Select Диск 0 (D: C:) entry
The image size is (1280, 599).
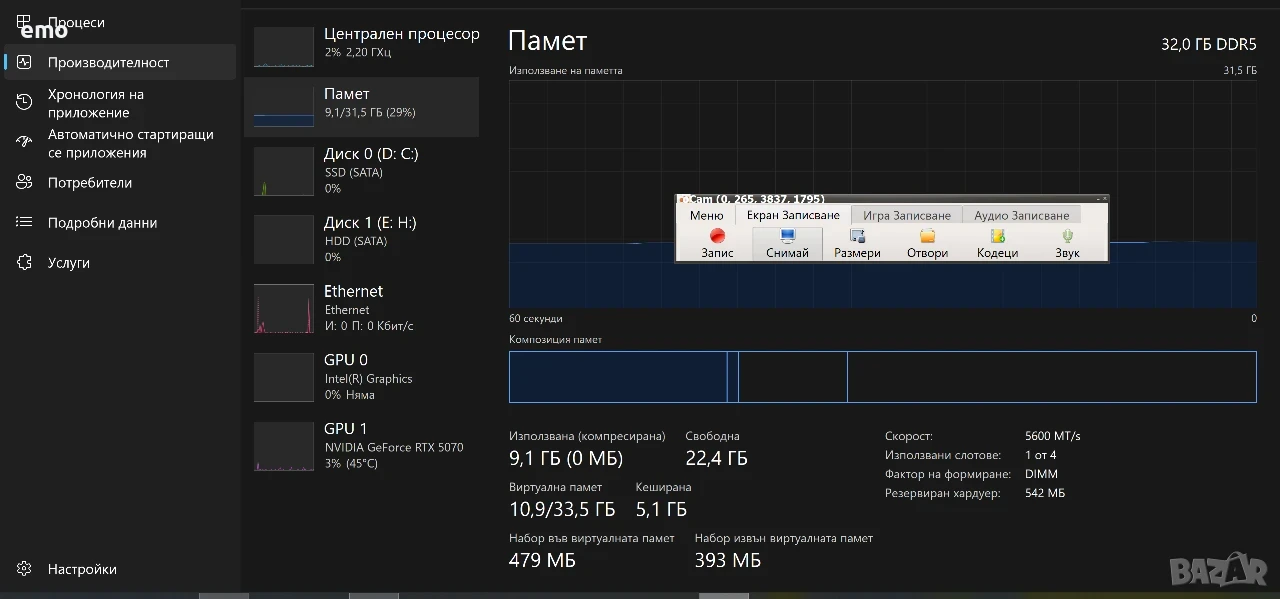(x=362, y=171)
